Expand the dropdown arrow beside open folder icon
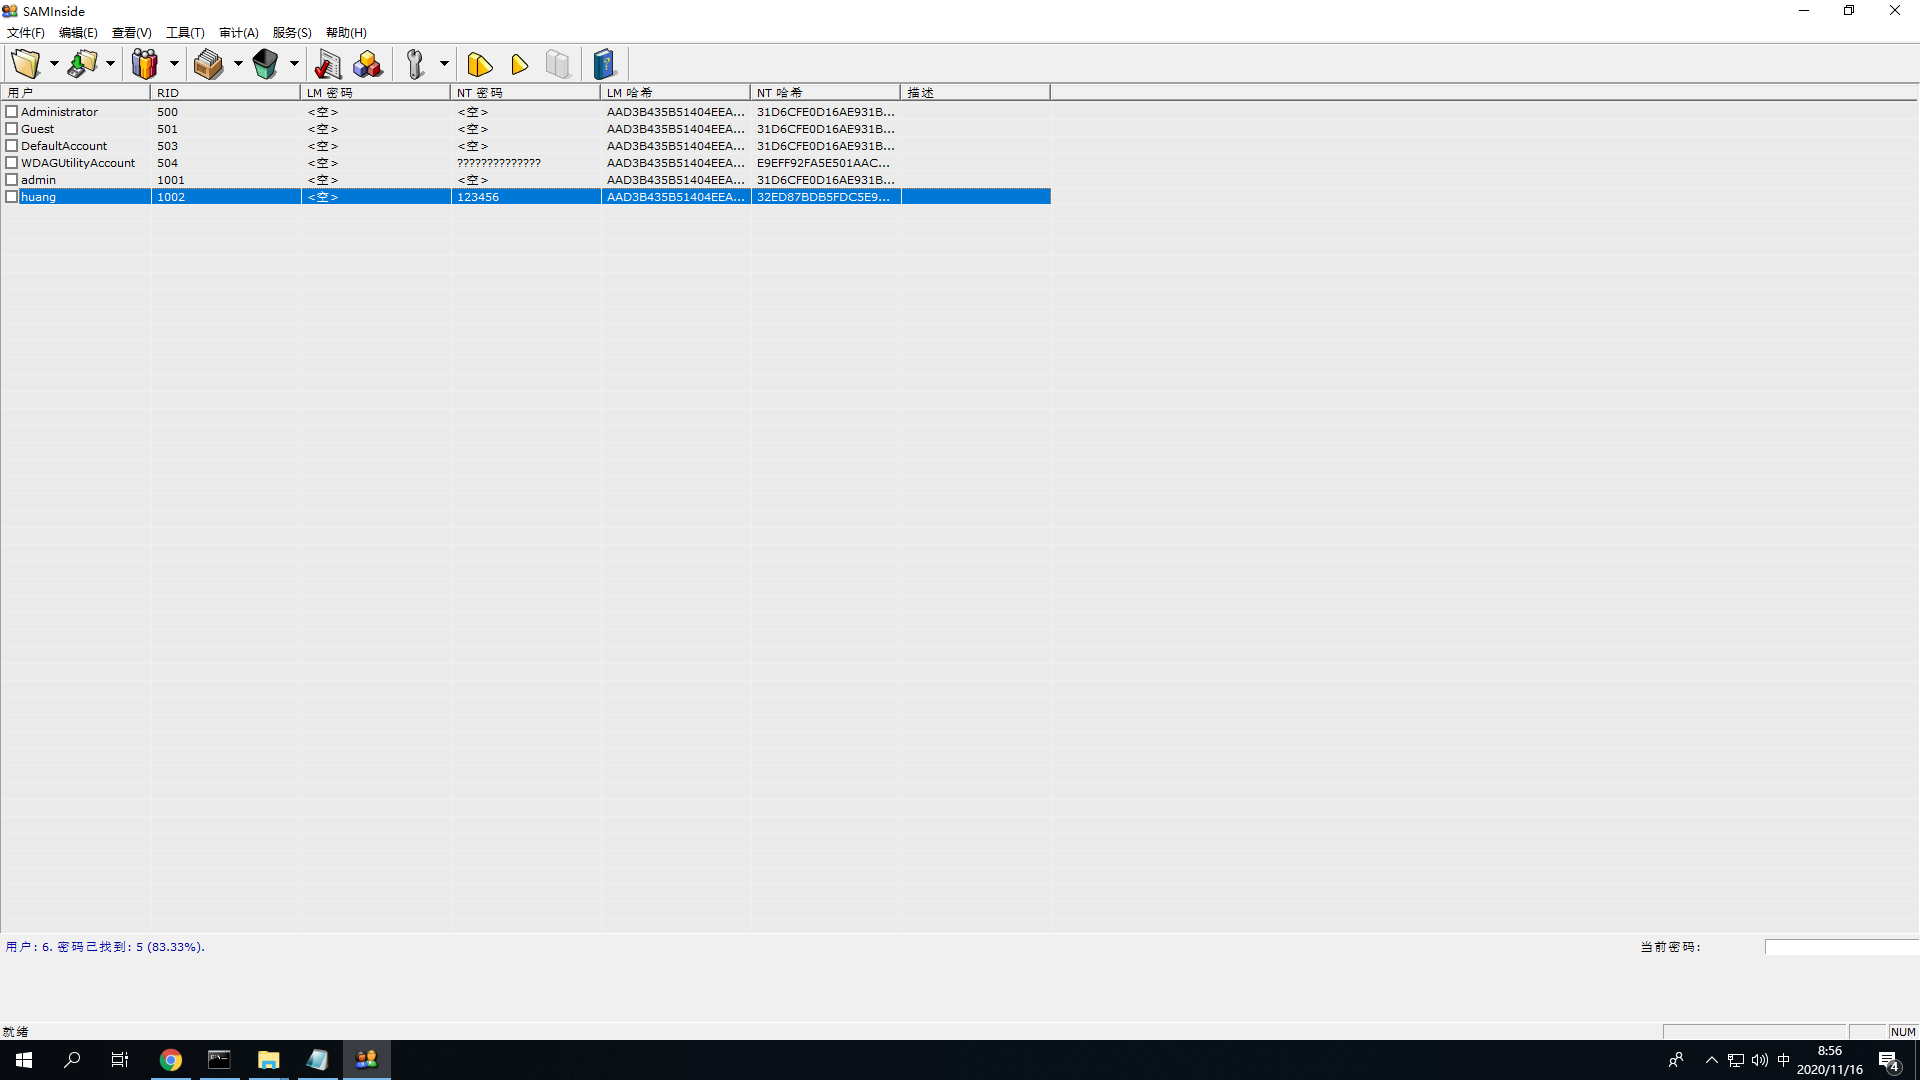The height and width of the screenshot is (1080, 1920). pos(54,64)
